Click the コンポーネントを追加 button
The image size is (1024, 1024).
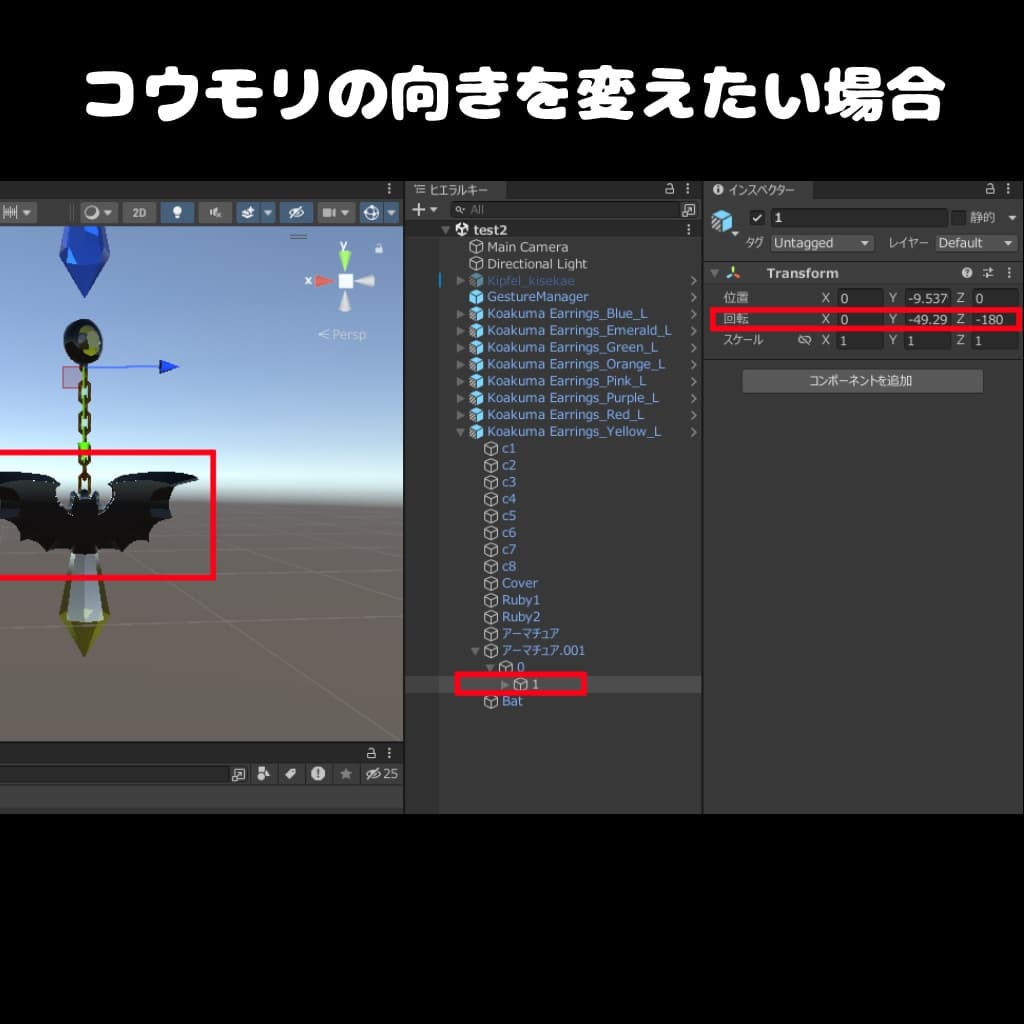861,380
